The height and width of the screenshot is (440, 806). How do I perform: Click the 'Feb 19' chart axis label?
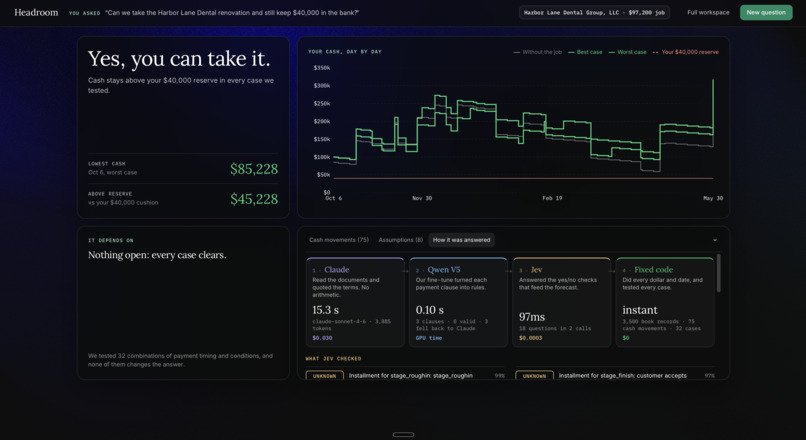(x=552, y=198)
